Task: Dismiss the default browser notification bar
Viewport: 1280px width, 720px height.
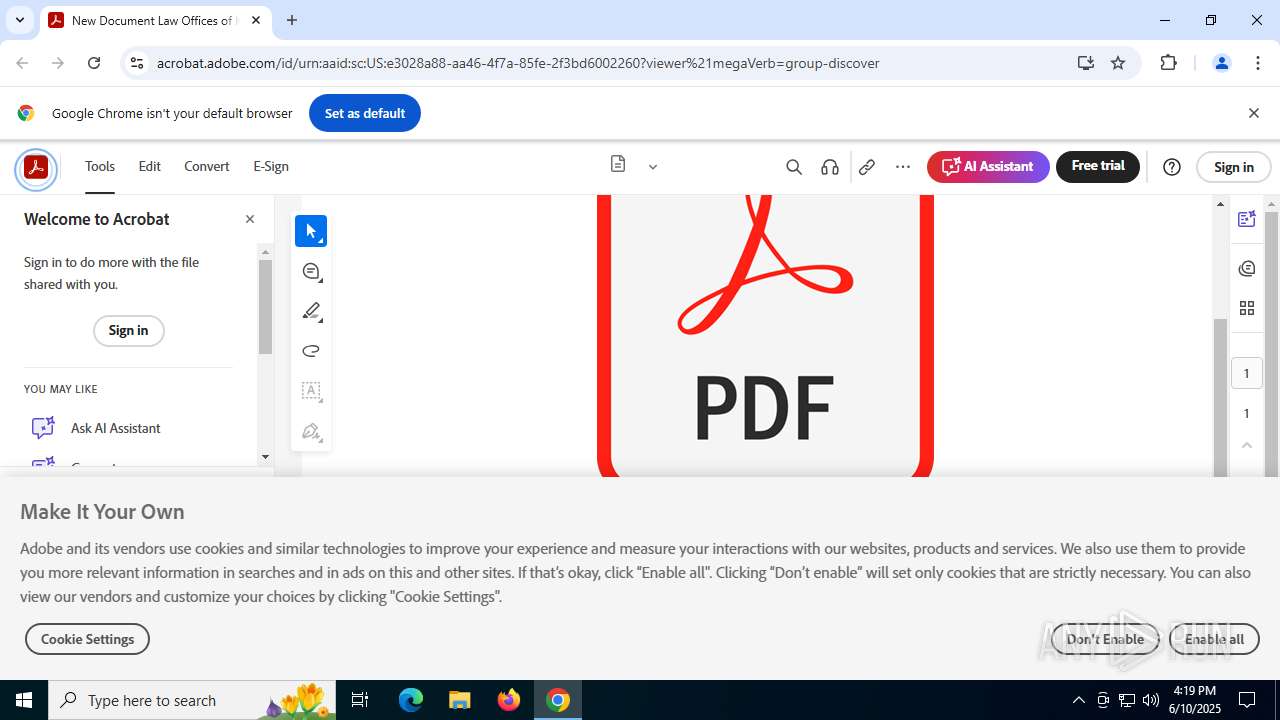Action: click(x=1253, y=113)
